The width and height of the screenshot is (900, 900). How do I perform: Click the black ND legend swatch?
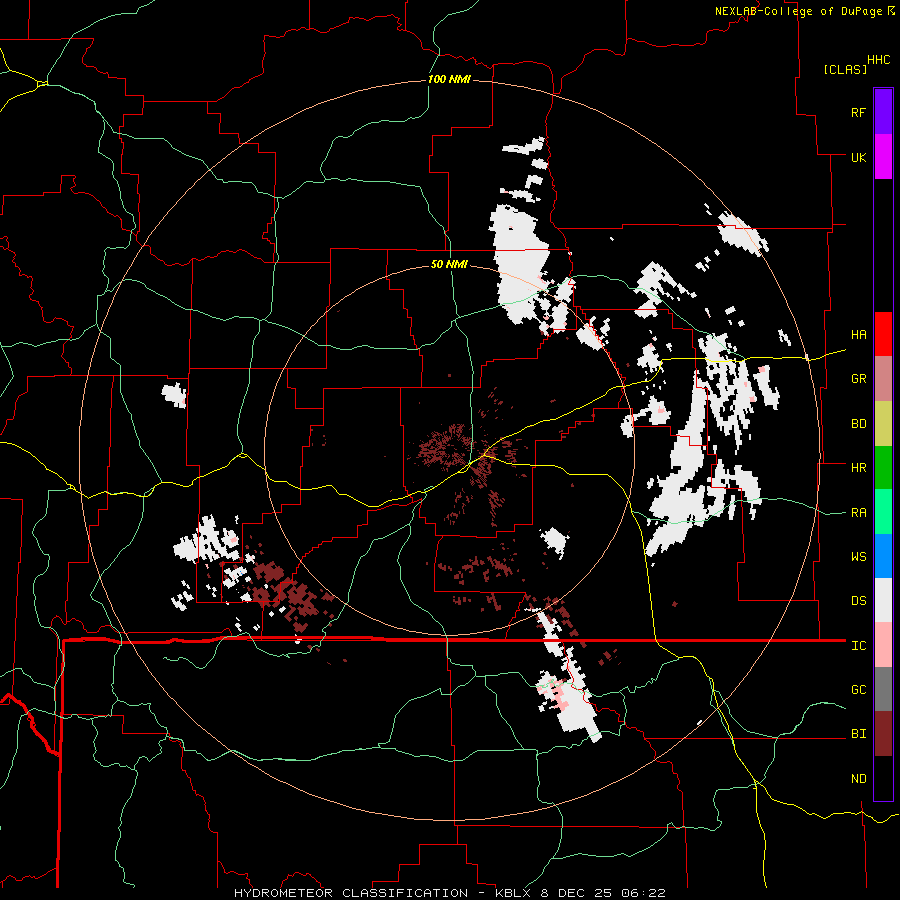(x=883, y=778)
